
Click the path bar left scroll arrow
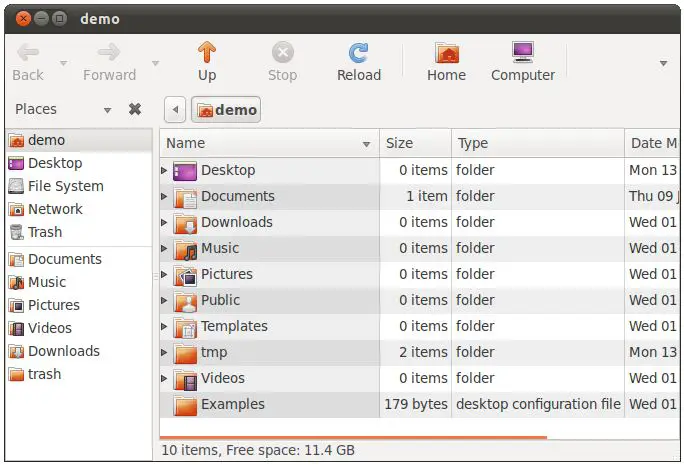(175, 110)
